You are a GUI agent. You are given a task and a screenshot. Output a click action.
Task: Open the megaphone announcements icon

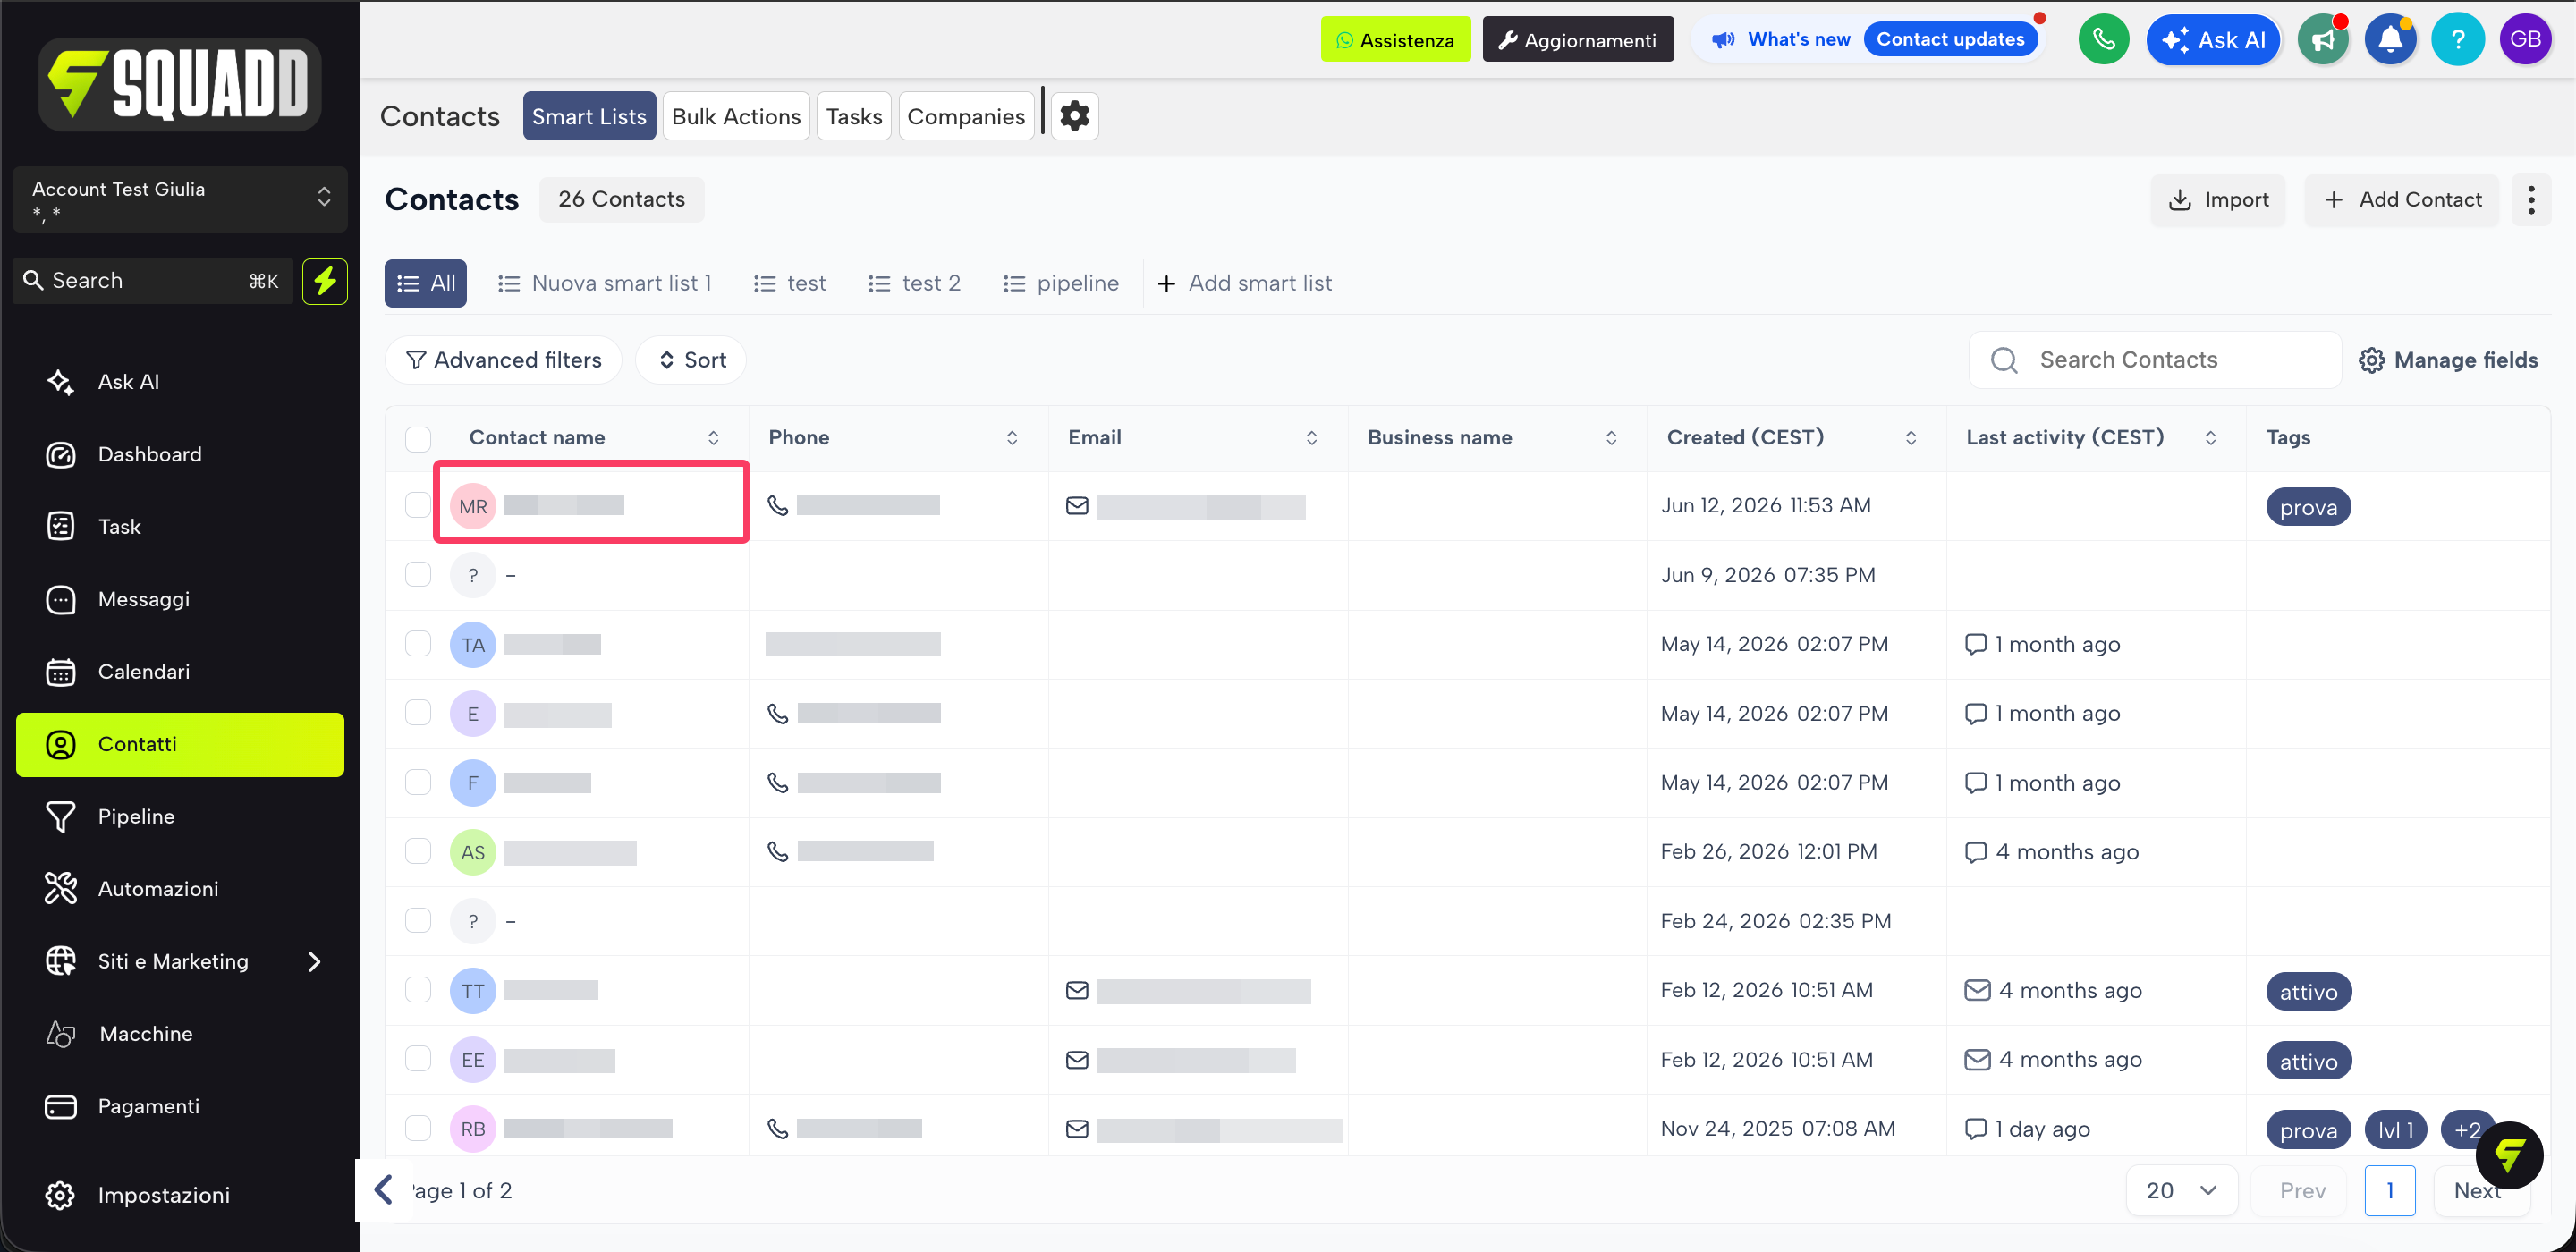2323,40
